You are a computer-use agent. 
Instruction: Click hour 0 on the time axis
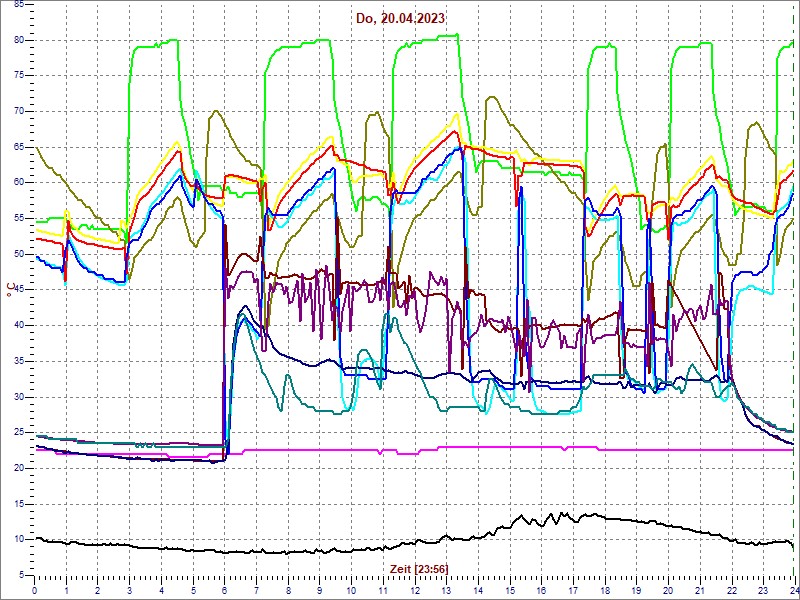tap(34, 590)
